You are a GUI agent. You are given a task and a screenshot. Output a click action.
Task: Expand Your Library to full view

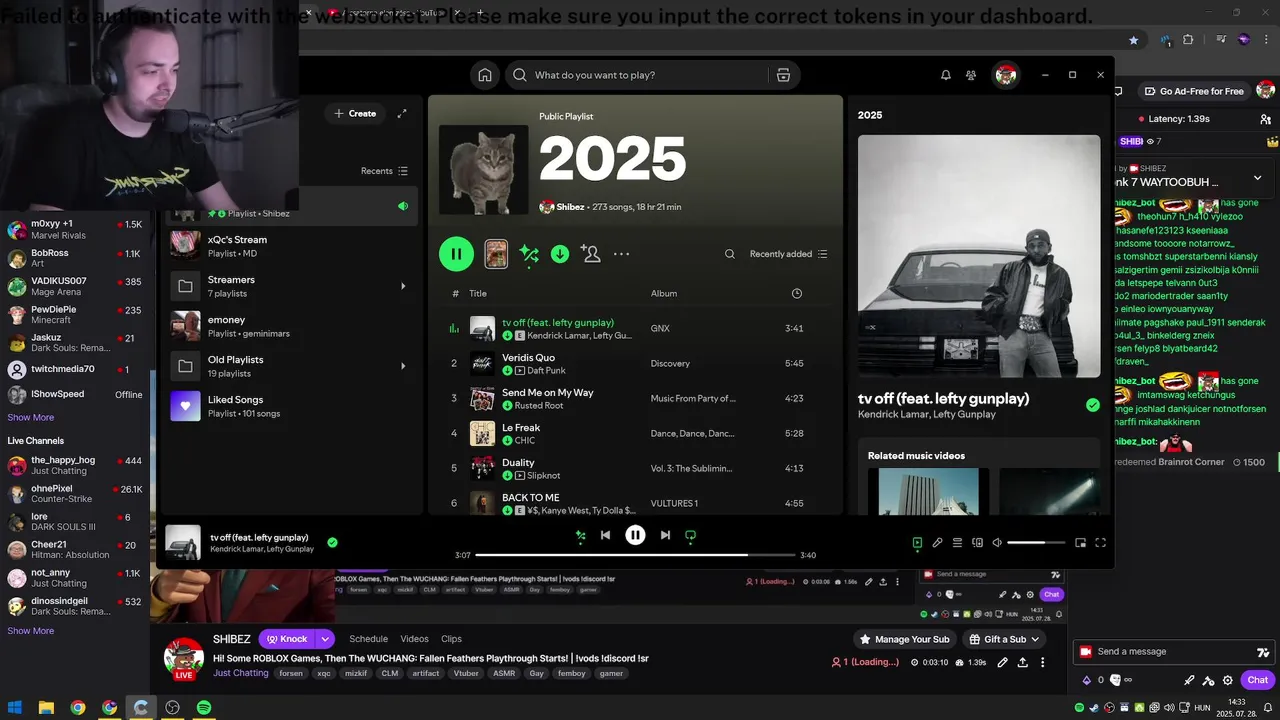click(x=402, y=113)
